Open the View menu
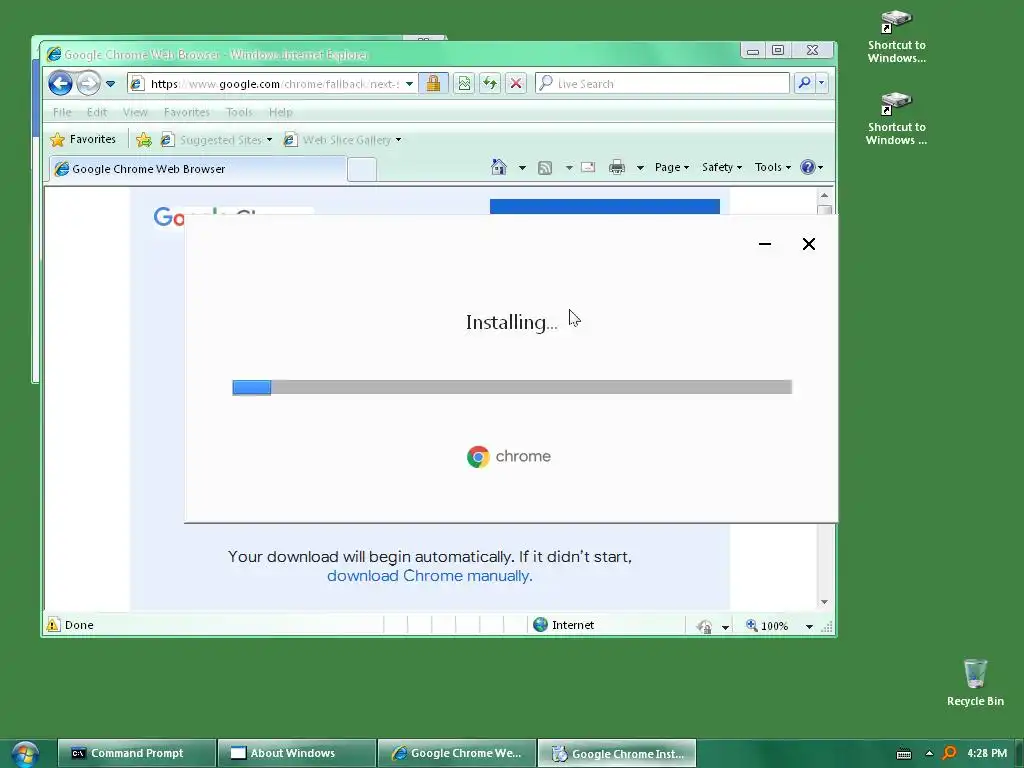This screenshot has width=1024, height=768. tap(135, 112)
